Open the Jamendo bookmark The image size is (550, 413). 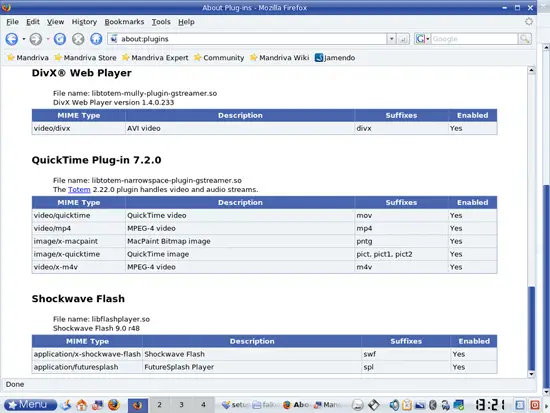(335, 58)
